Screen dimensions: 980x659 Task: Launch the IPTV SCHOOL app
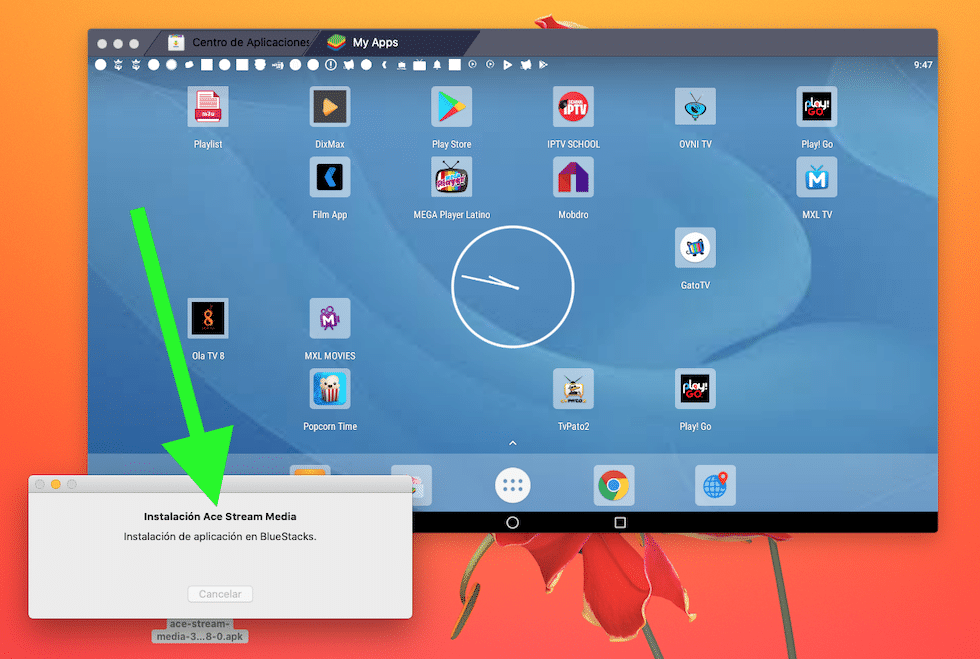pos(573,106)
